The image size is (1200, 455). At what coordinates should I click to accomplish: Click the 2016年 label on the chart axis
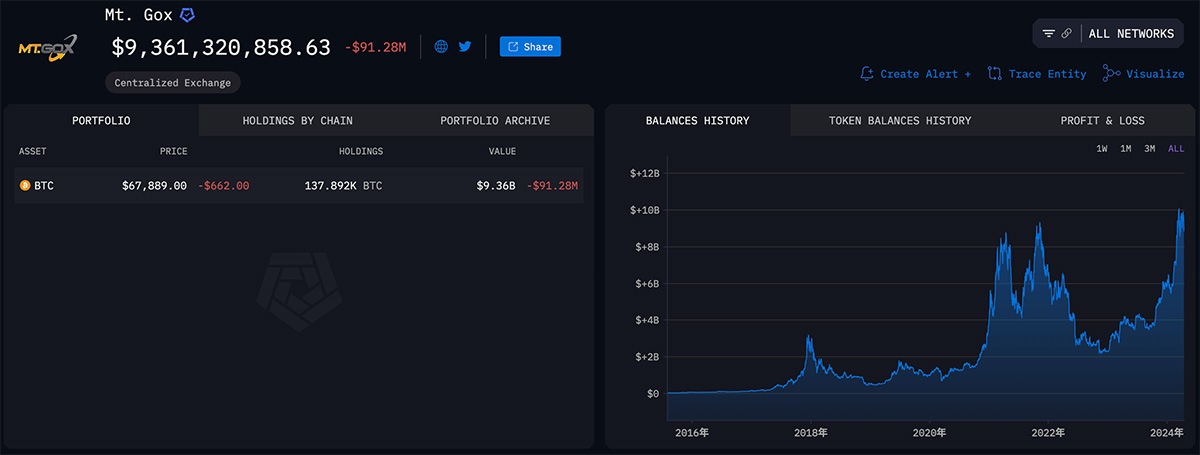[692, 433]
